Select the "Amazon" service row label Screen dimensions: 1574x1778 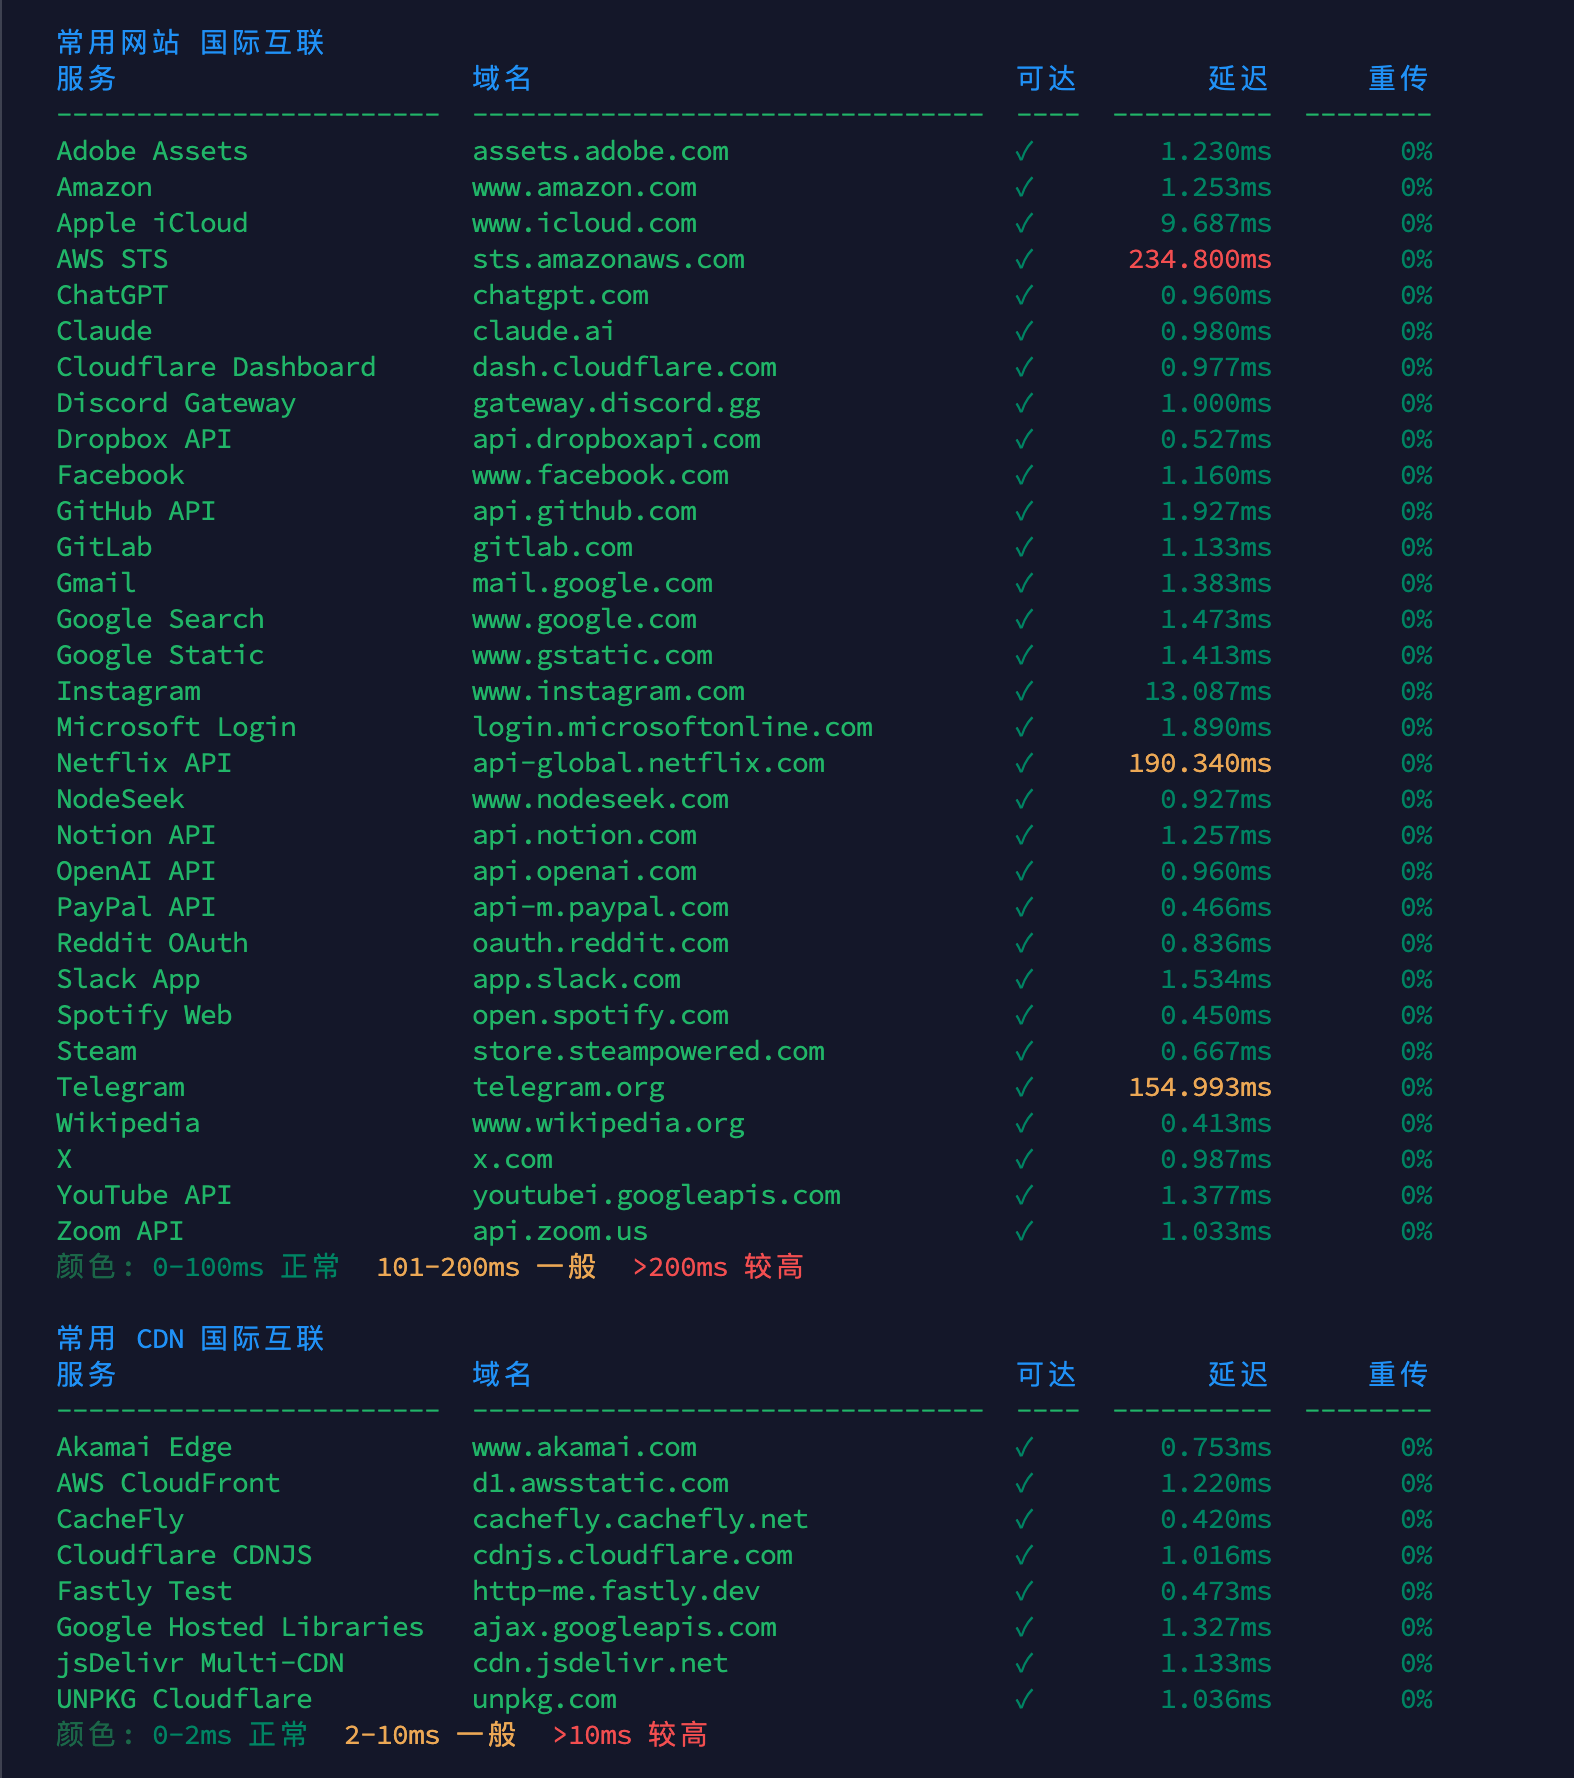coord(104,187)
